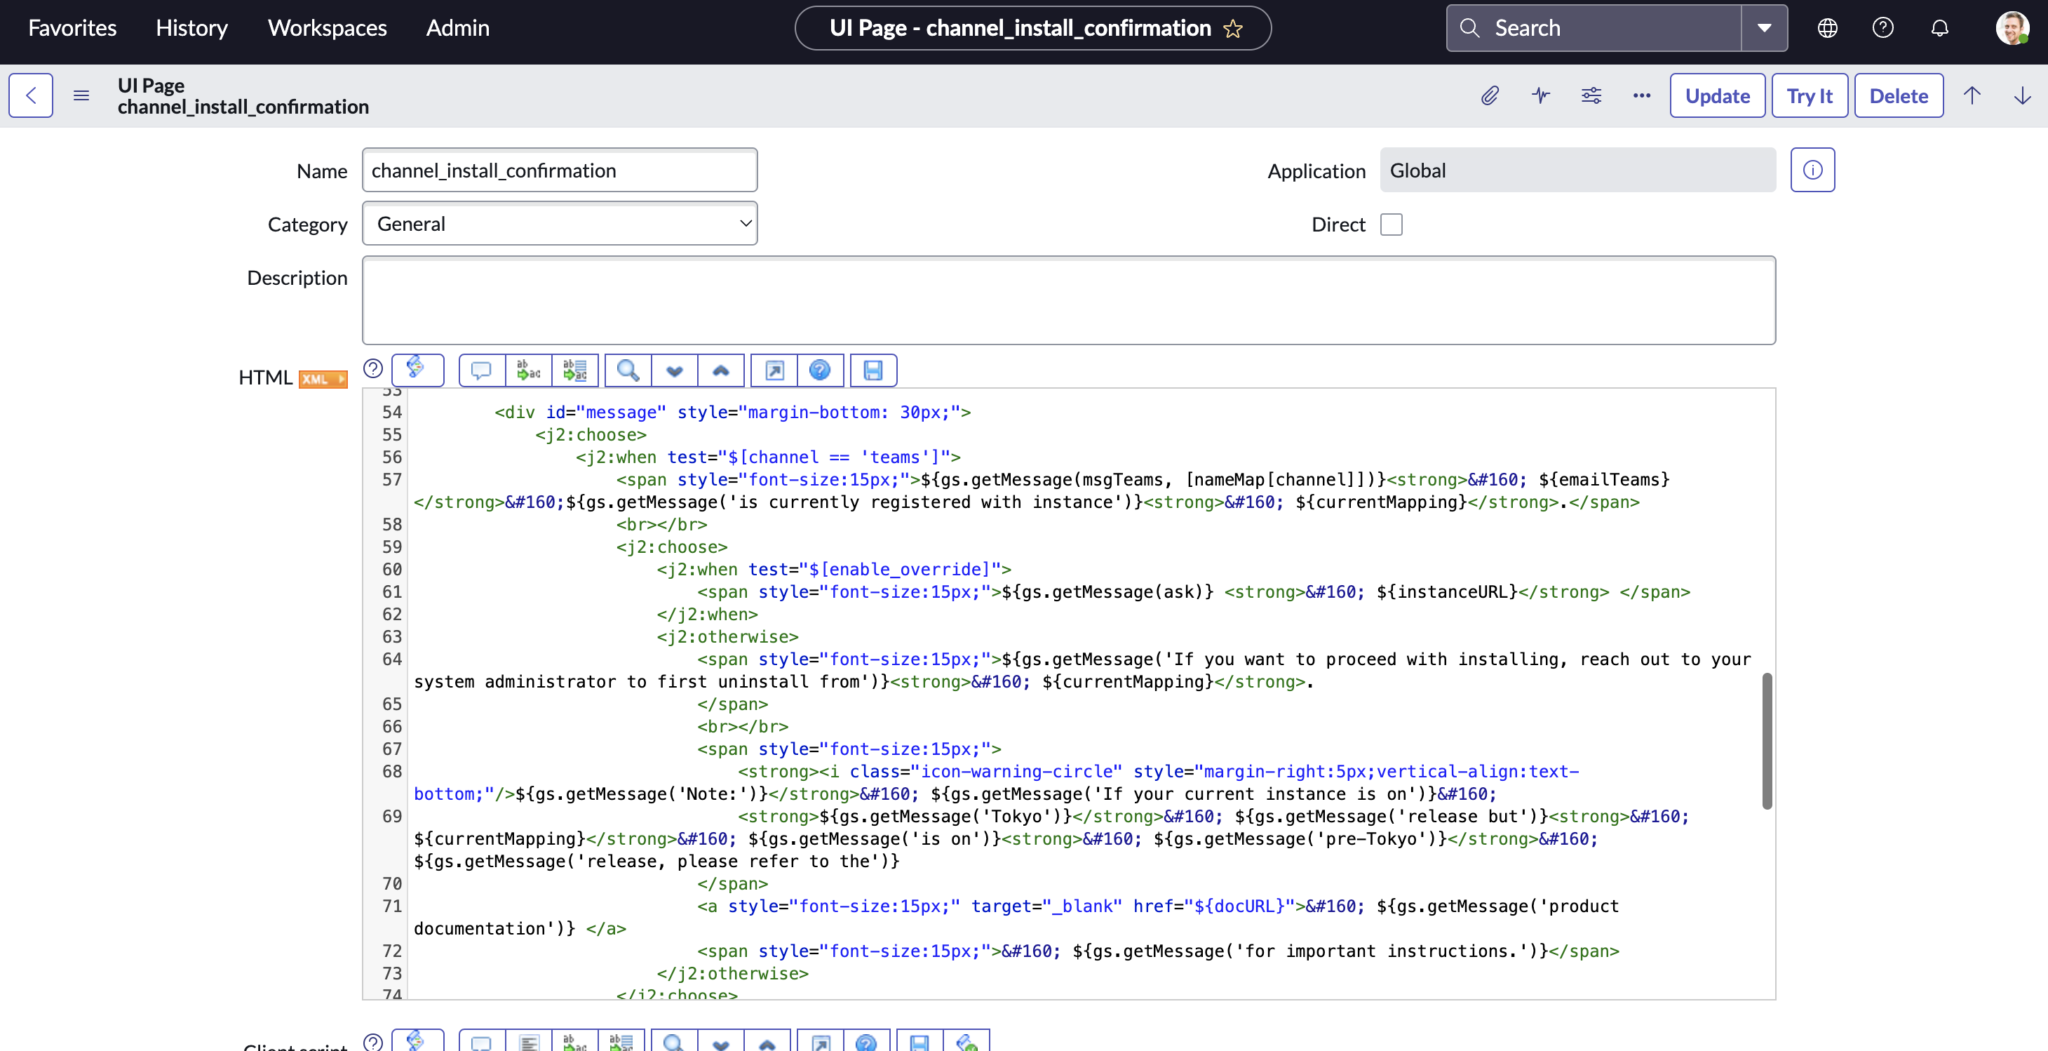
Task: Open the search tool in HTML editor
Action: (626, 370)
